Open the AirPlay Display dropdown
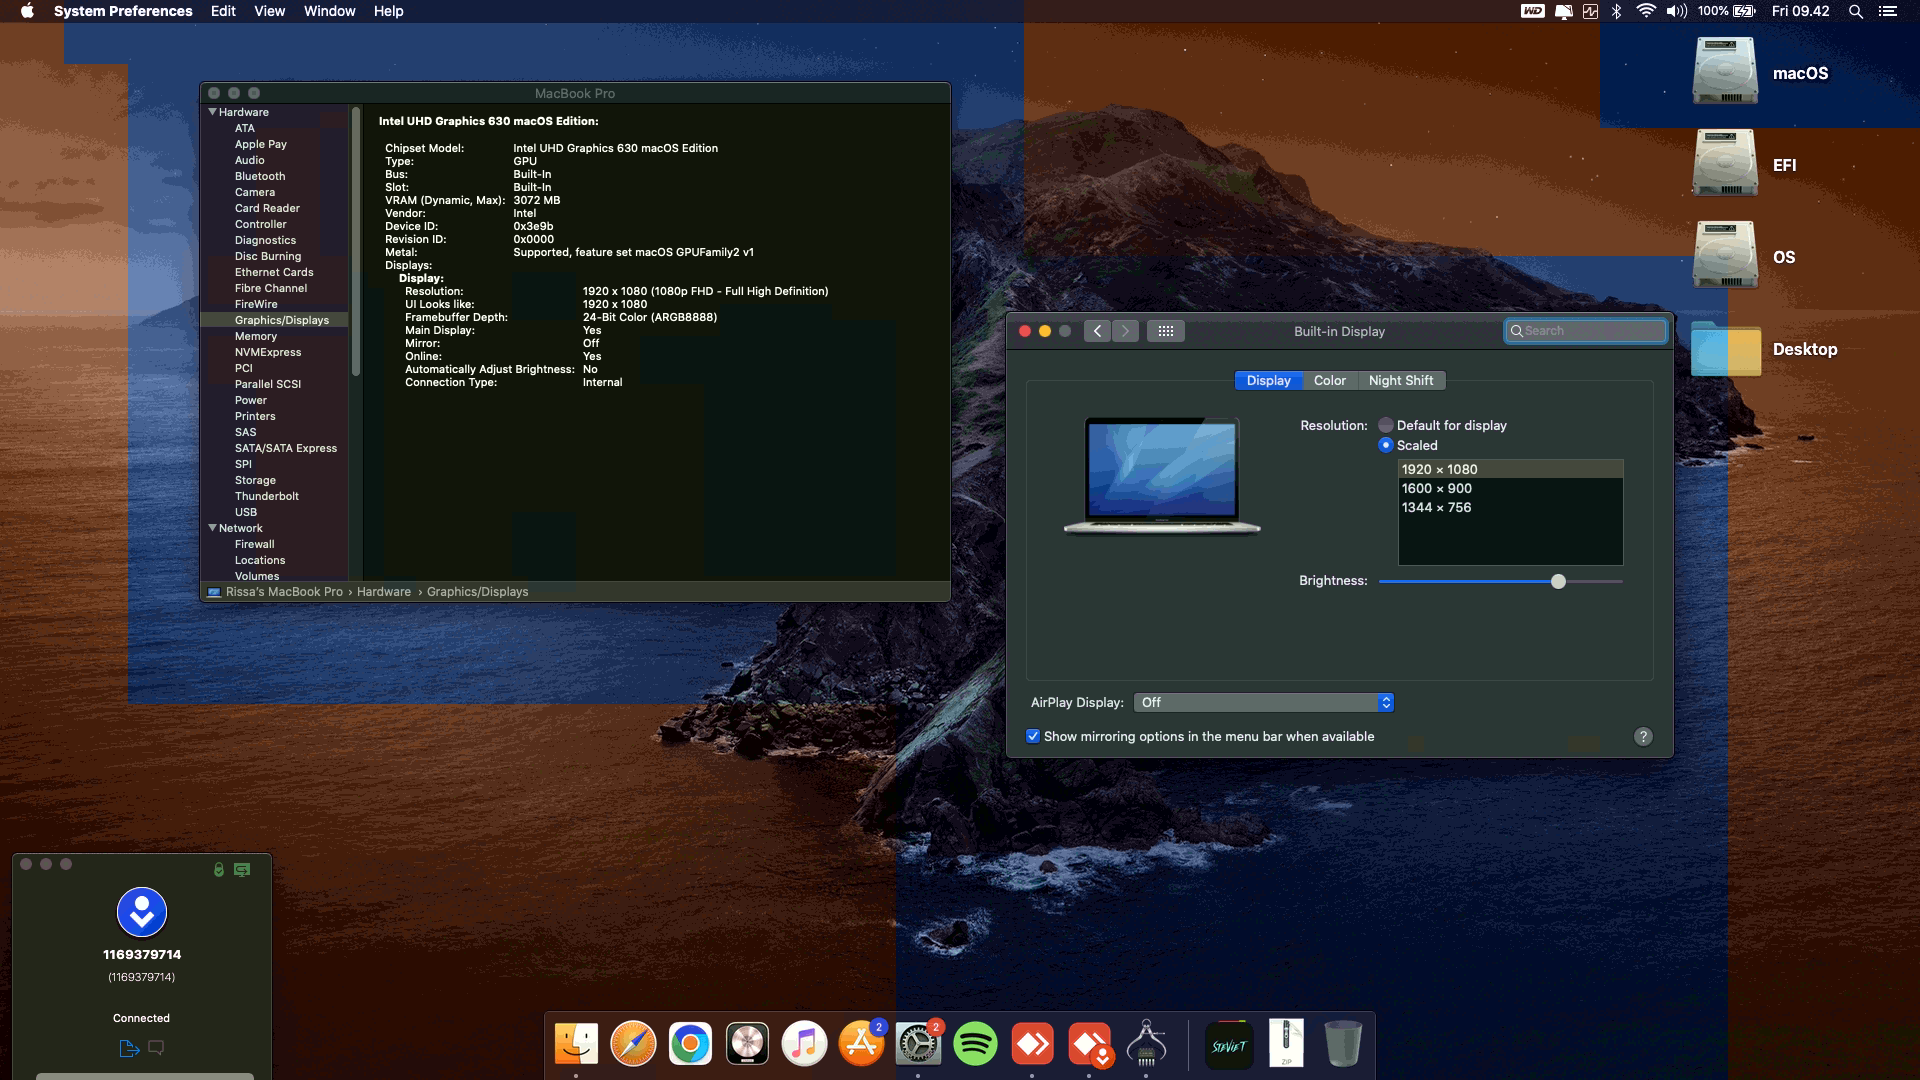The height and width of the screenshot is (1080, 1920). point(1264,703)
